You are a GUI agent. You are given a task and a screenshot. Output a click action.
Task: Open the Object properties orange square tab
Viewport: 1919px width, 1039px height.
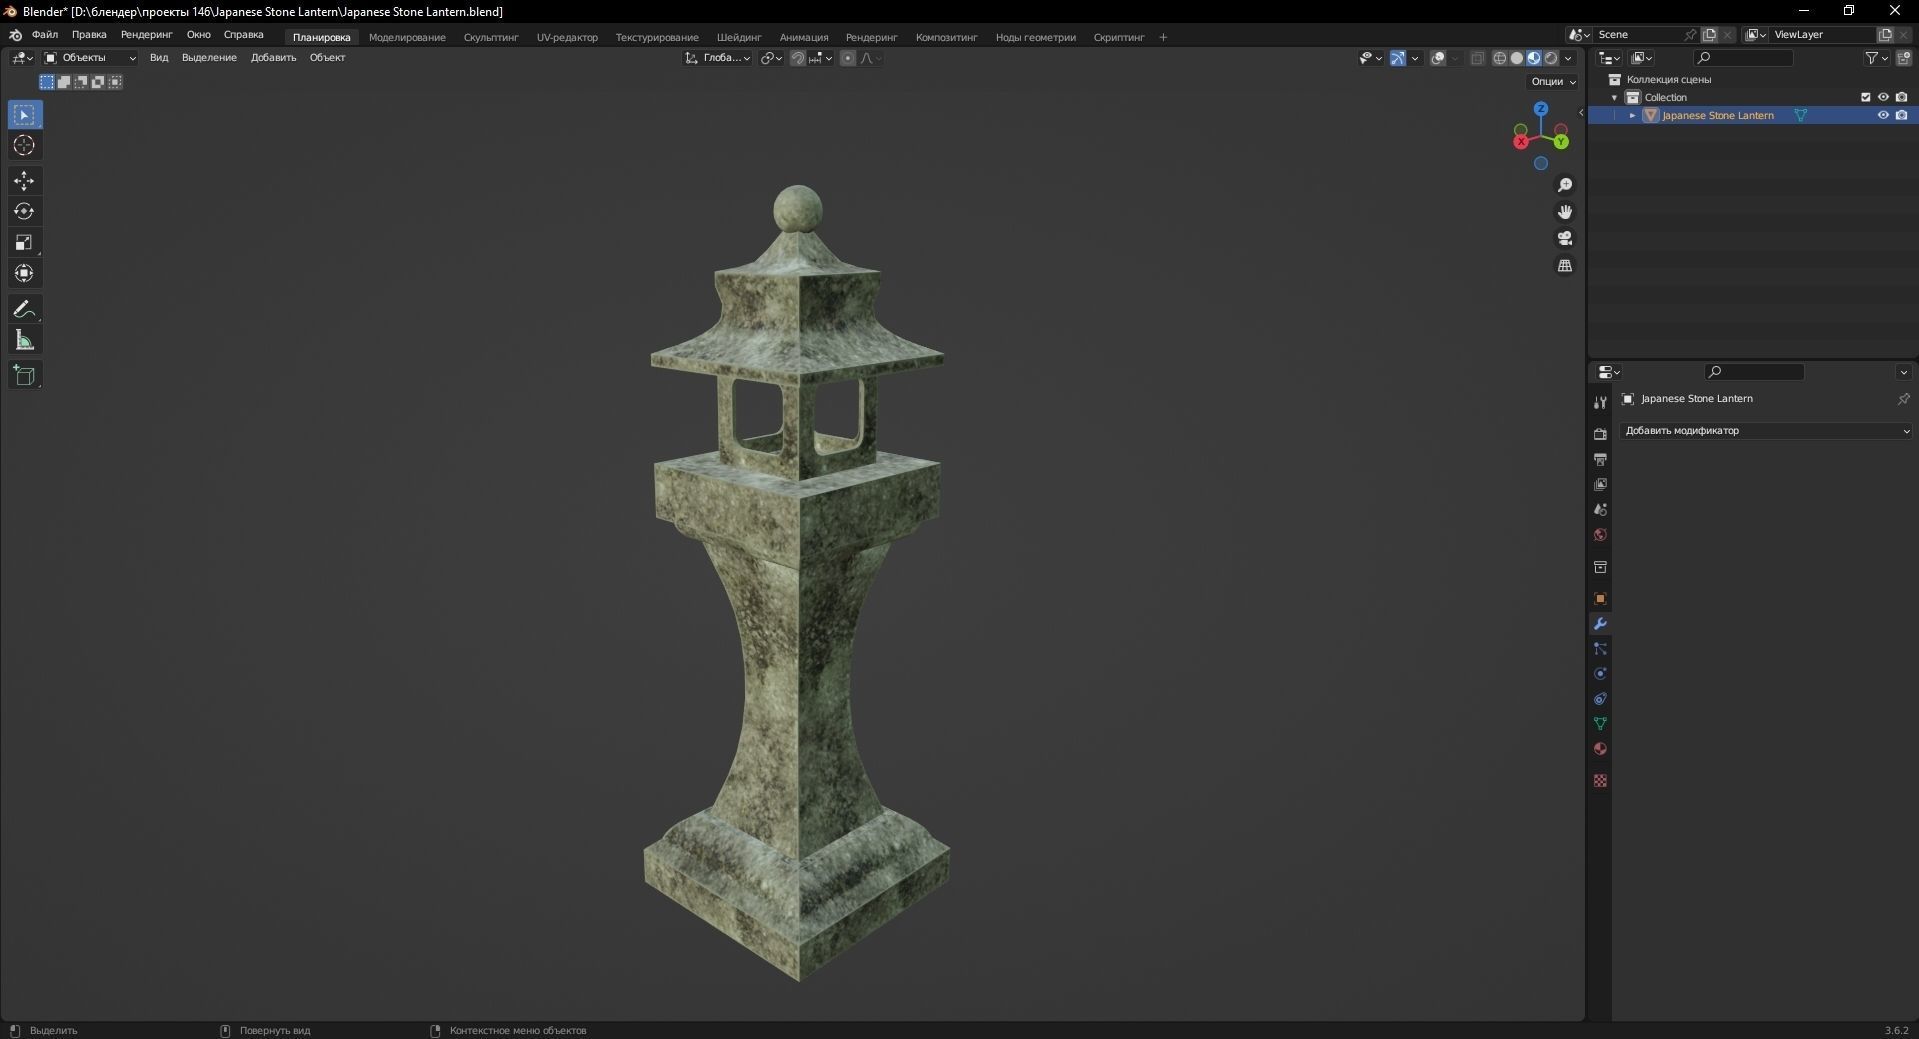(1600, 599)
